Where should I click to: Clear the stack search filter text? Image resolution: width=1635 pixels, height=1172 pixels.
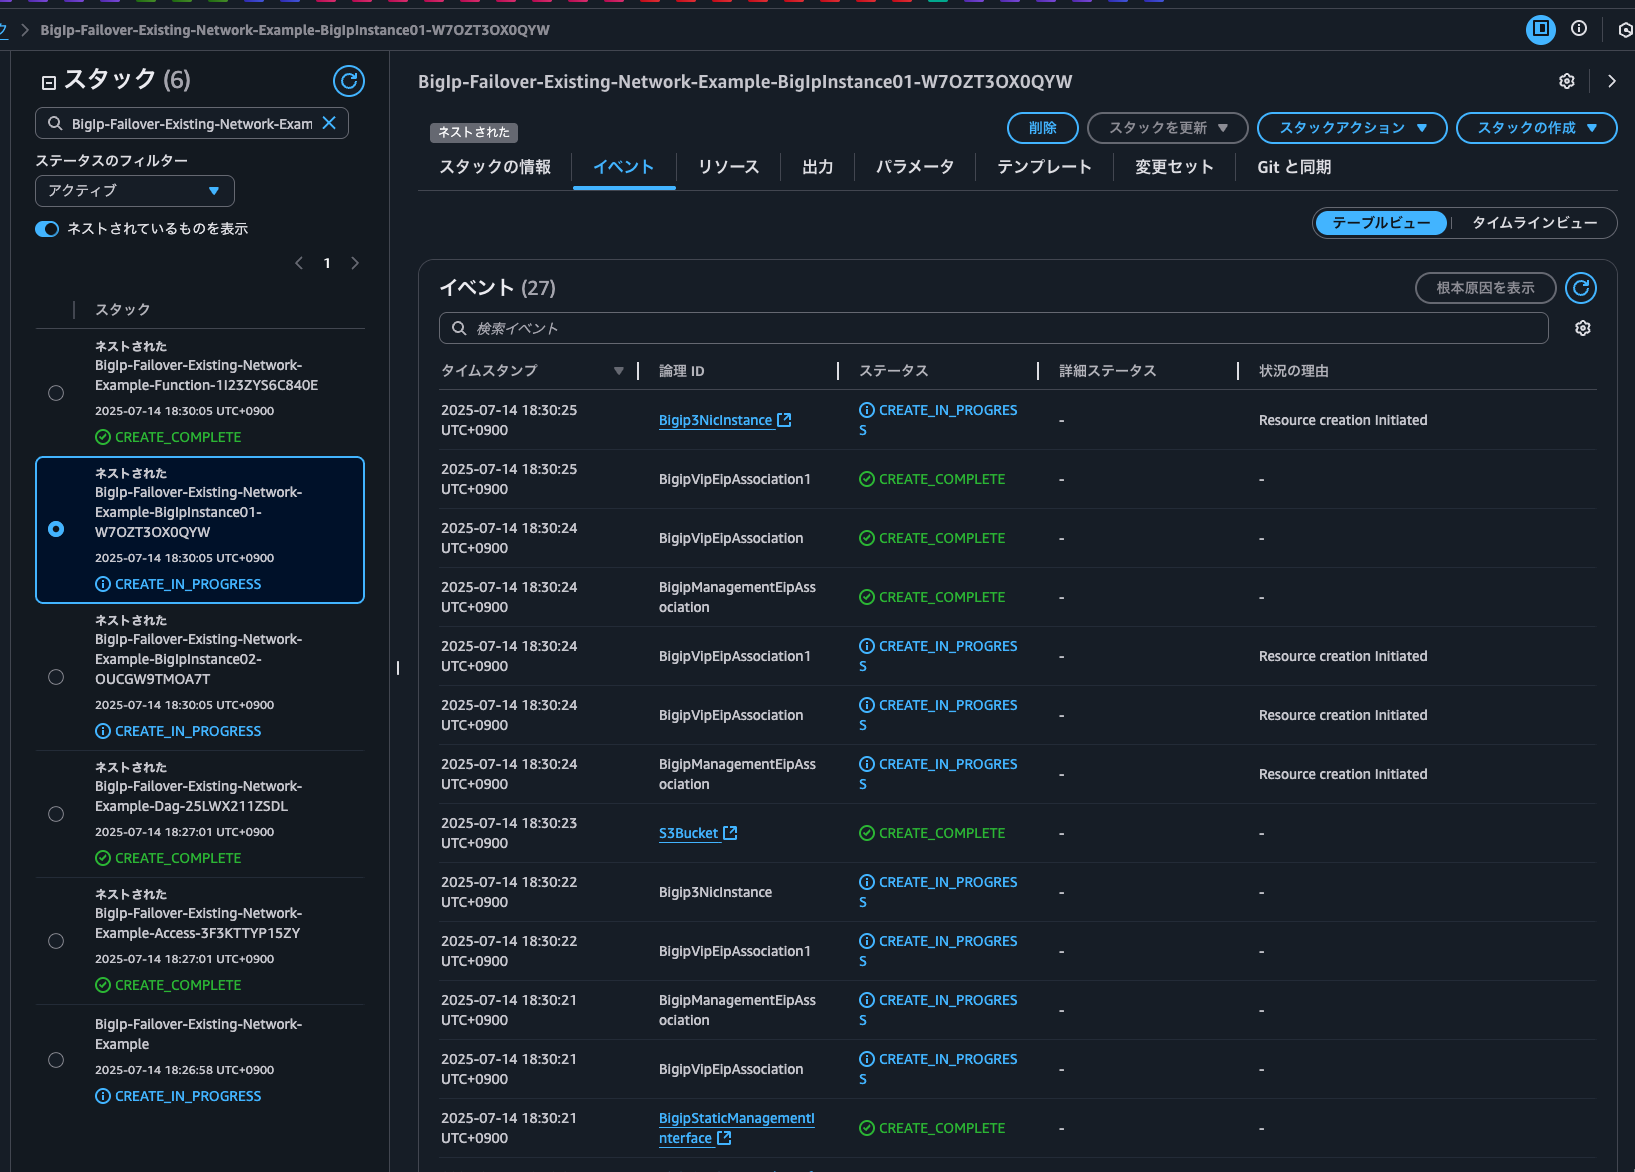point(329,123)
